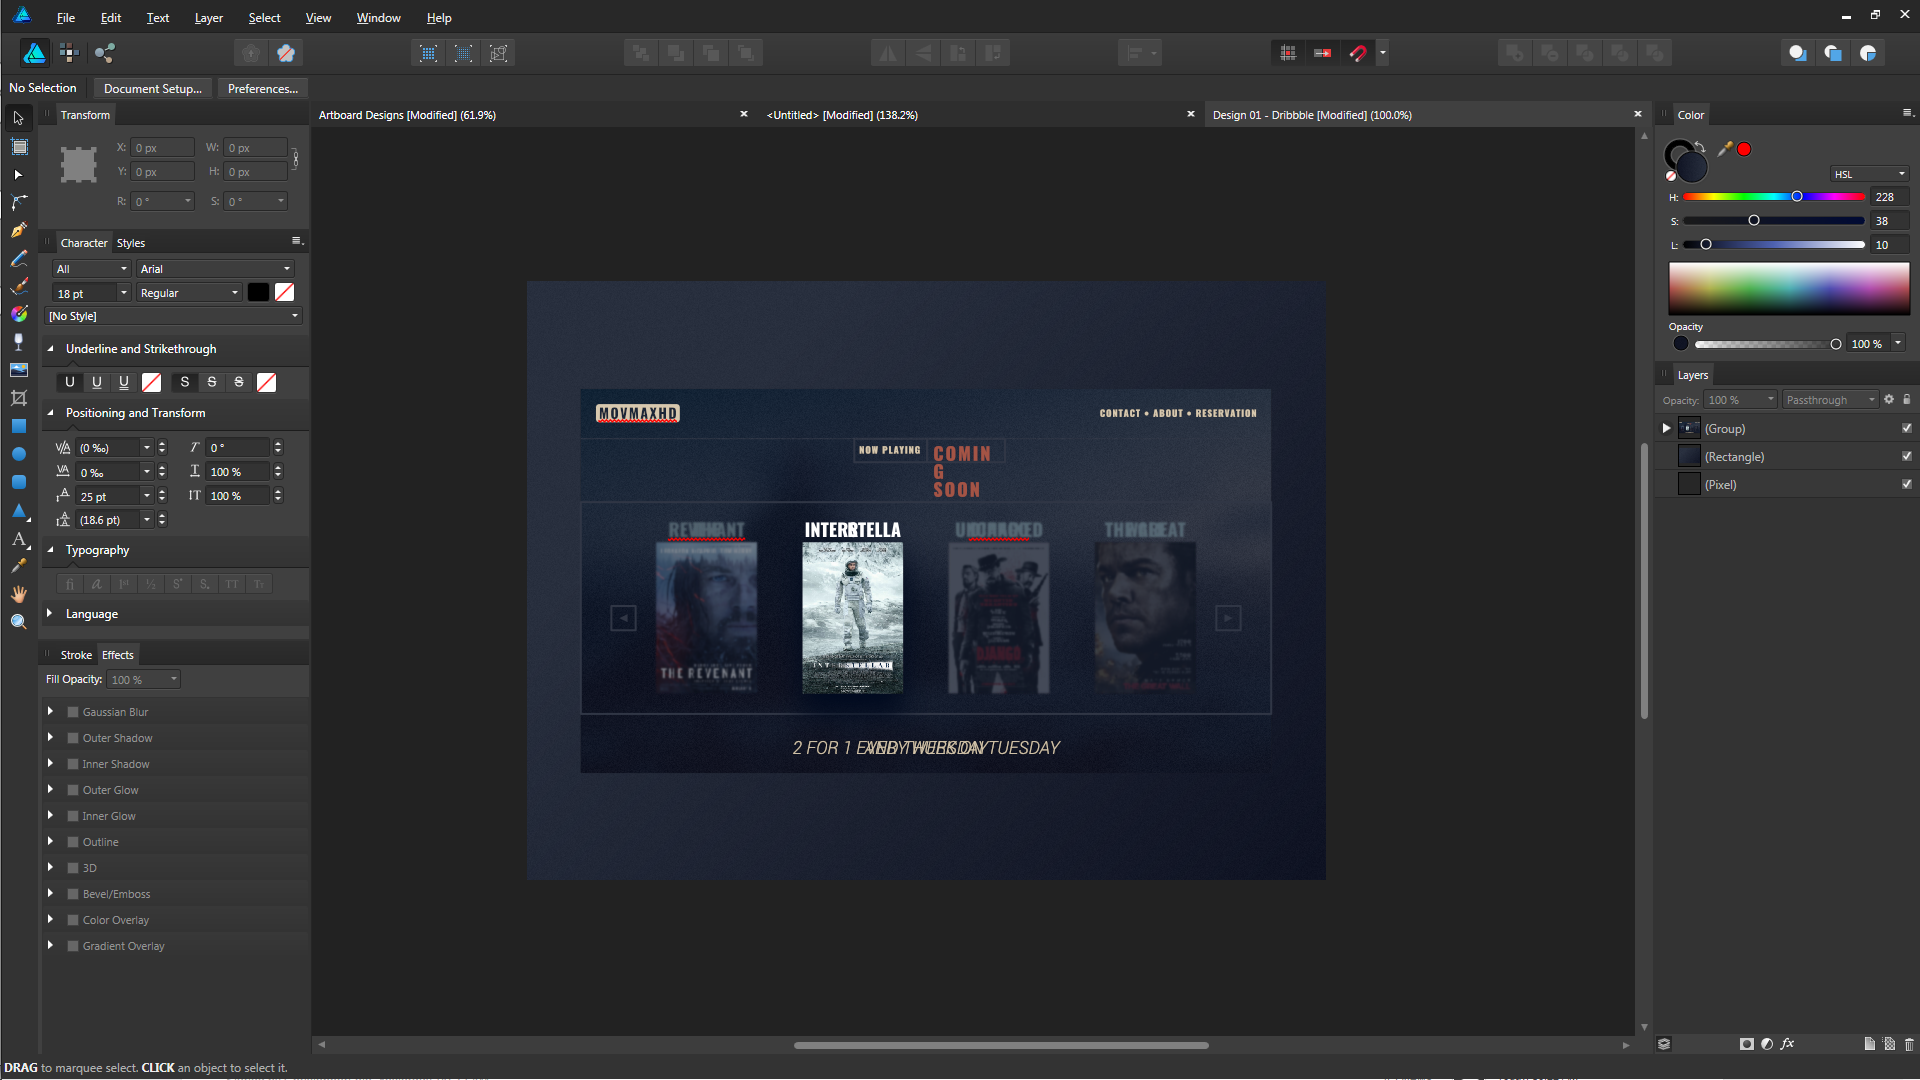Close the Untitled document tab
1920x1080 pixels.
[1191, 114]
